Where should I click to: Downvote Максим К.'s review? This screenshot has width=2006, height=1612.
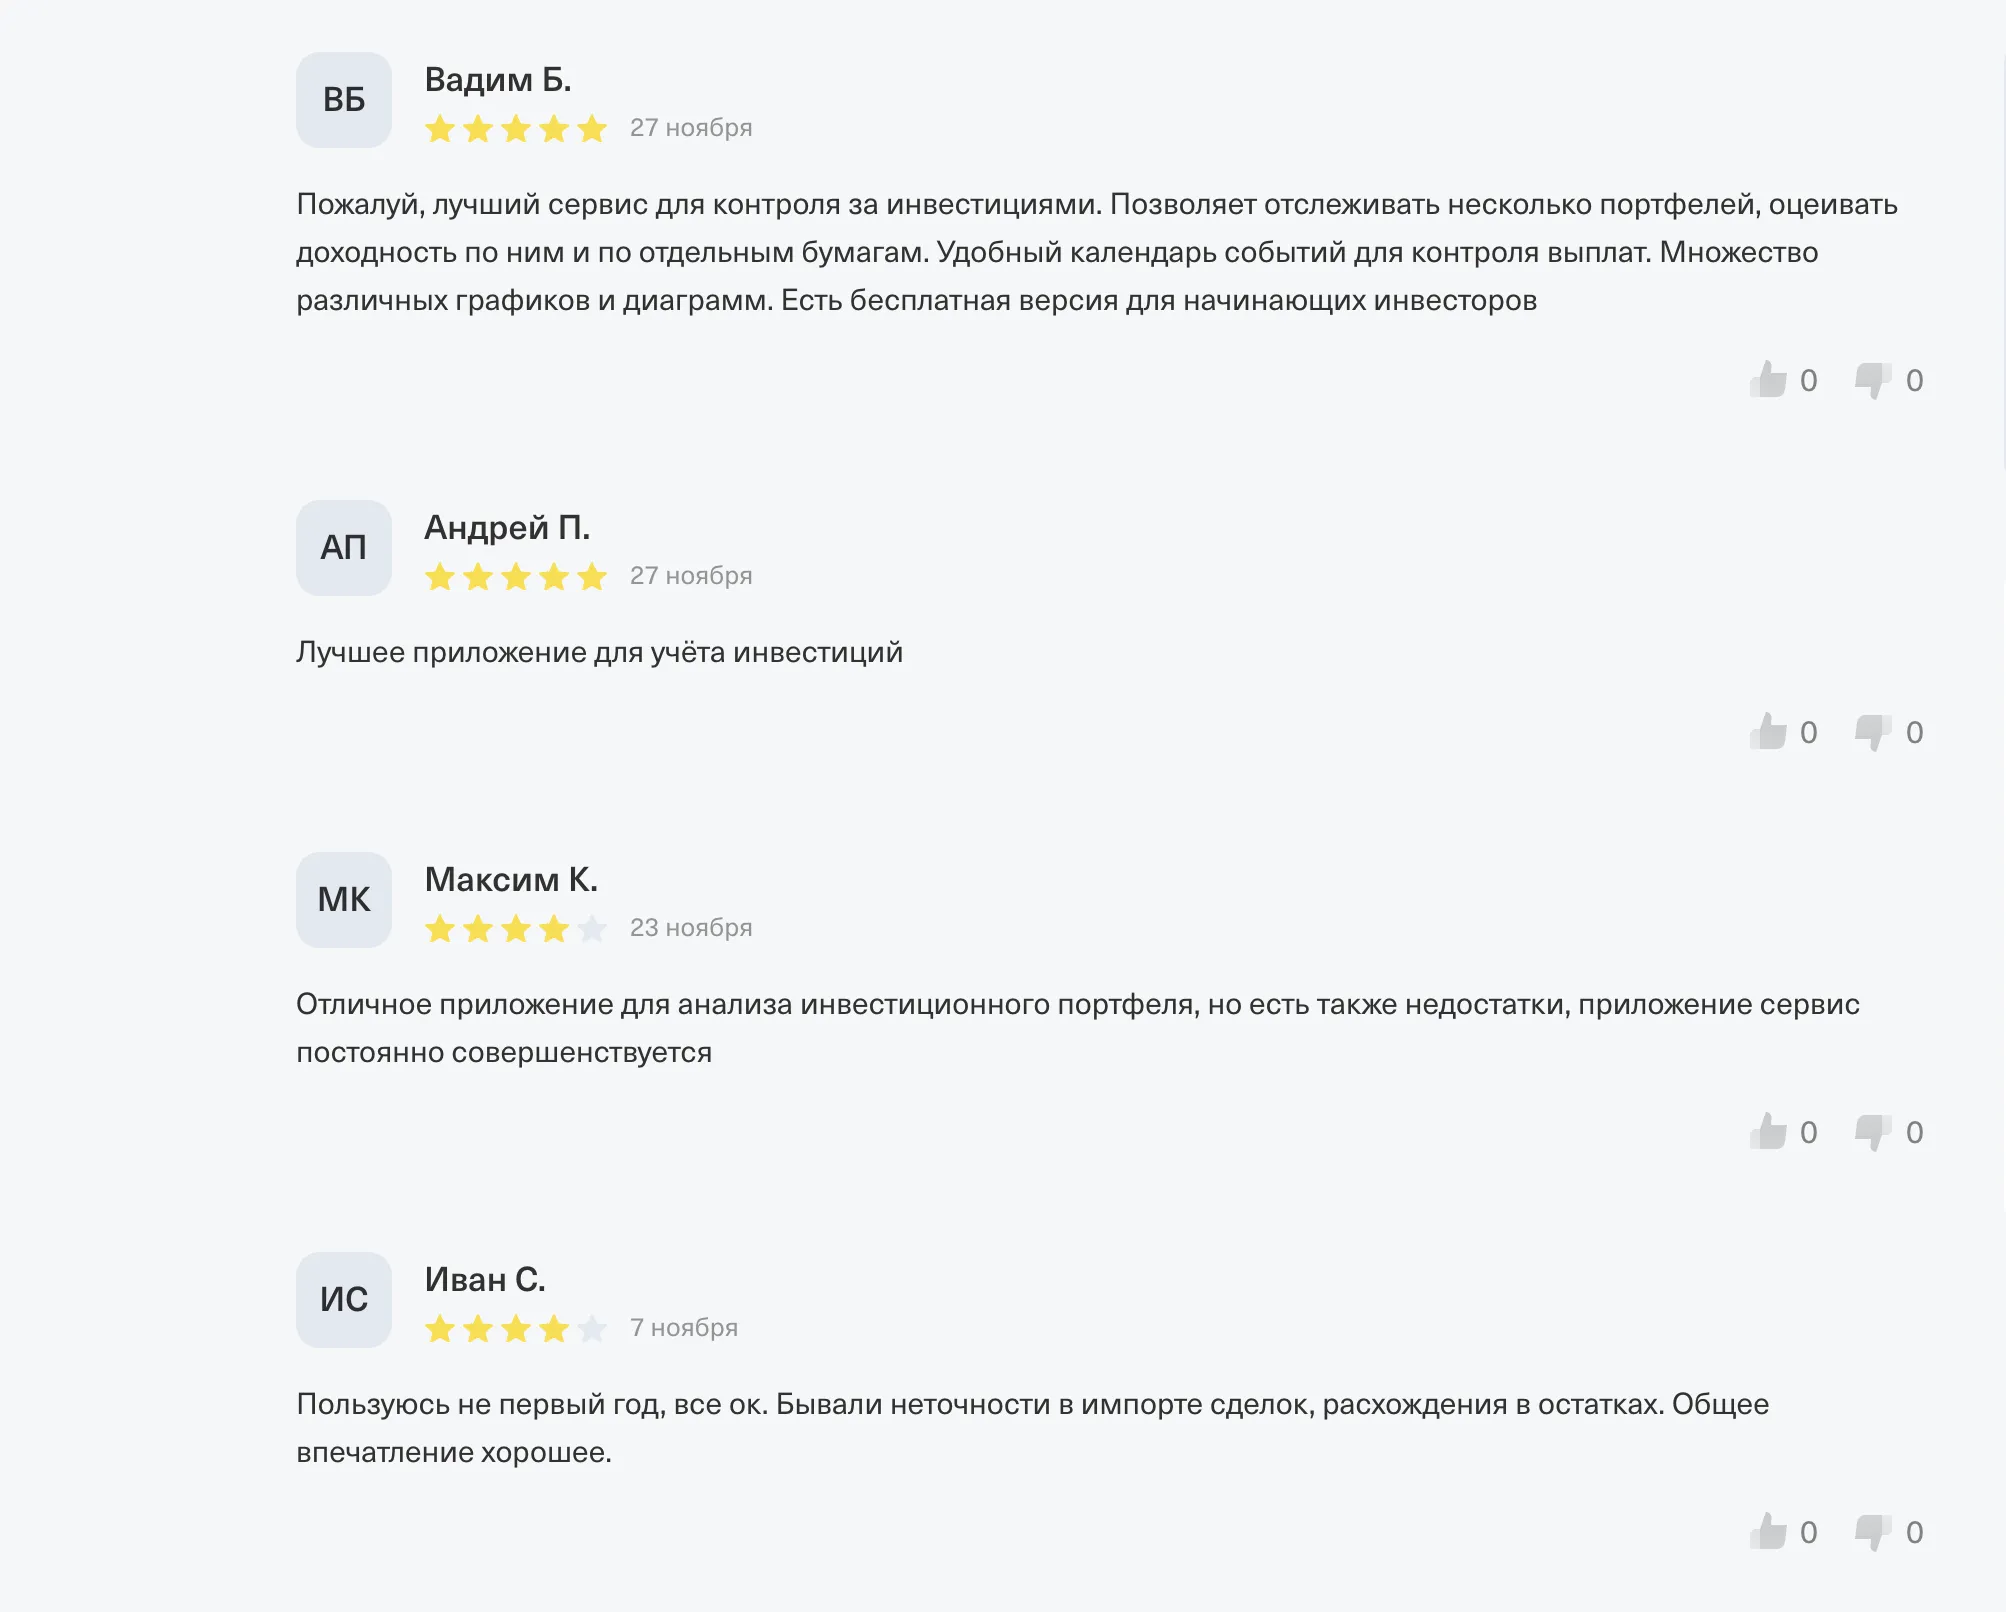pyautogui.click(x=1873, y=1133)
